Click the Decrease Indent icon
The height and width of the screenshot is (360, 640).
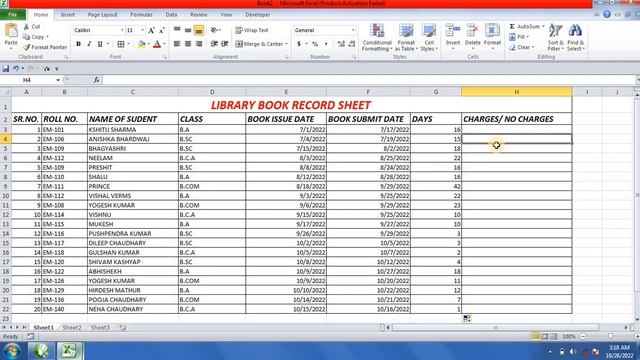click(x=214, y=44)
